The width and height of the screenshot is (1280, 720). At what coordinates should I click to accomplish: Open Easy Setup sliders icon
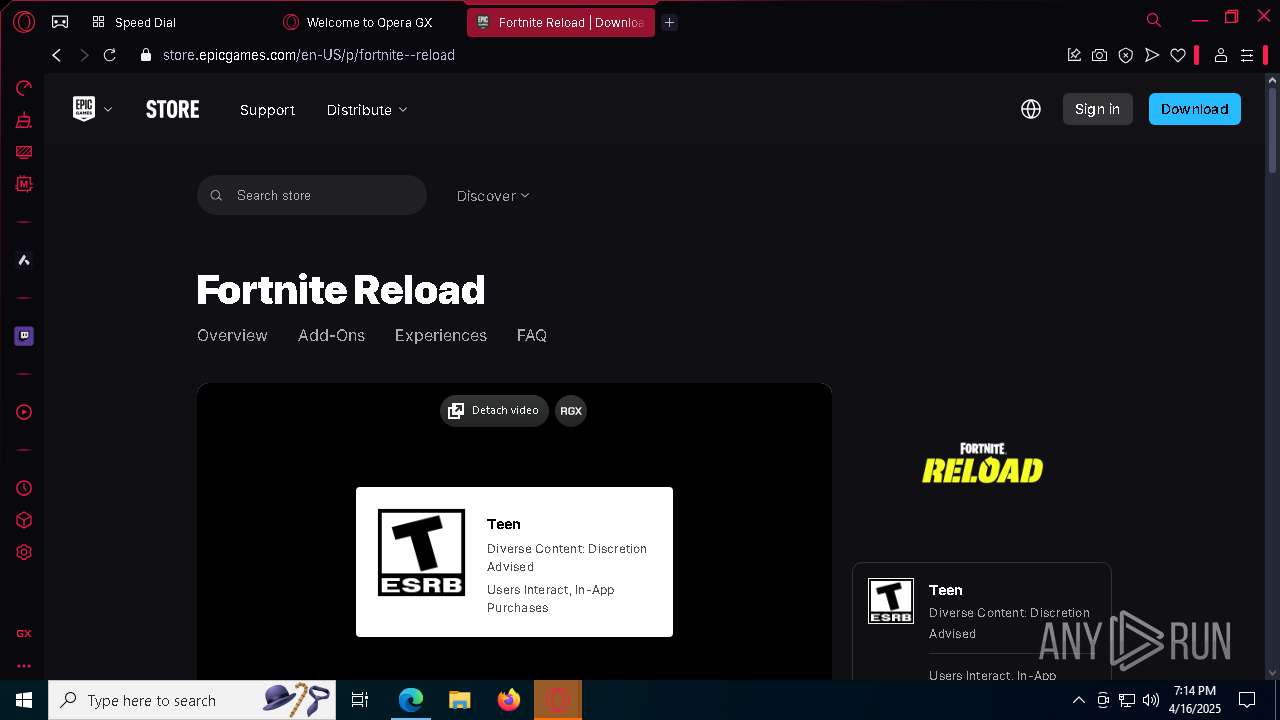coord(1247,55)
